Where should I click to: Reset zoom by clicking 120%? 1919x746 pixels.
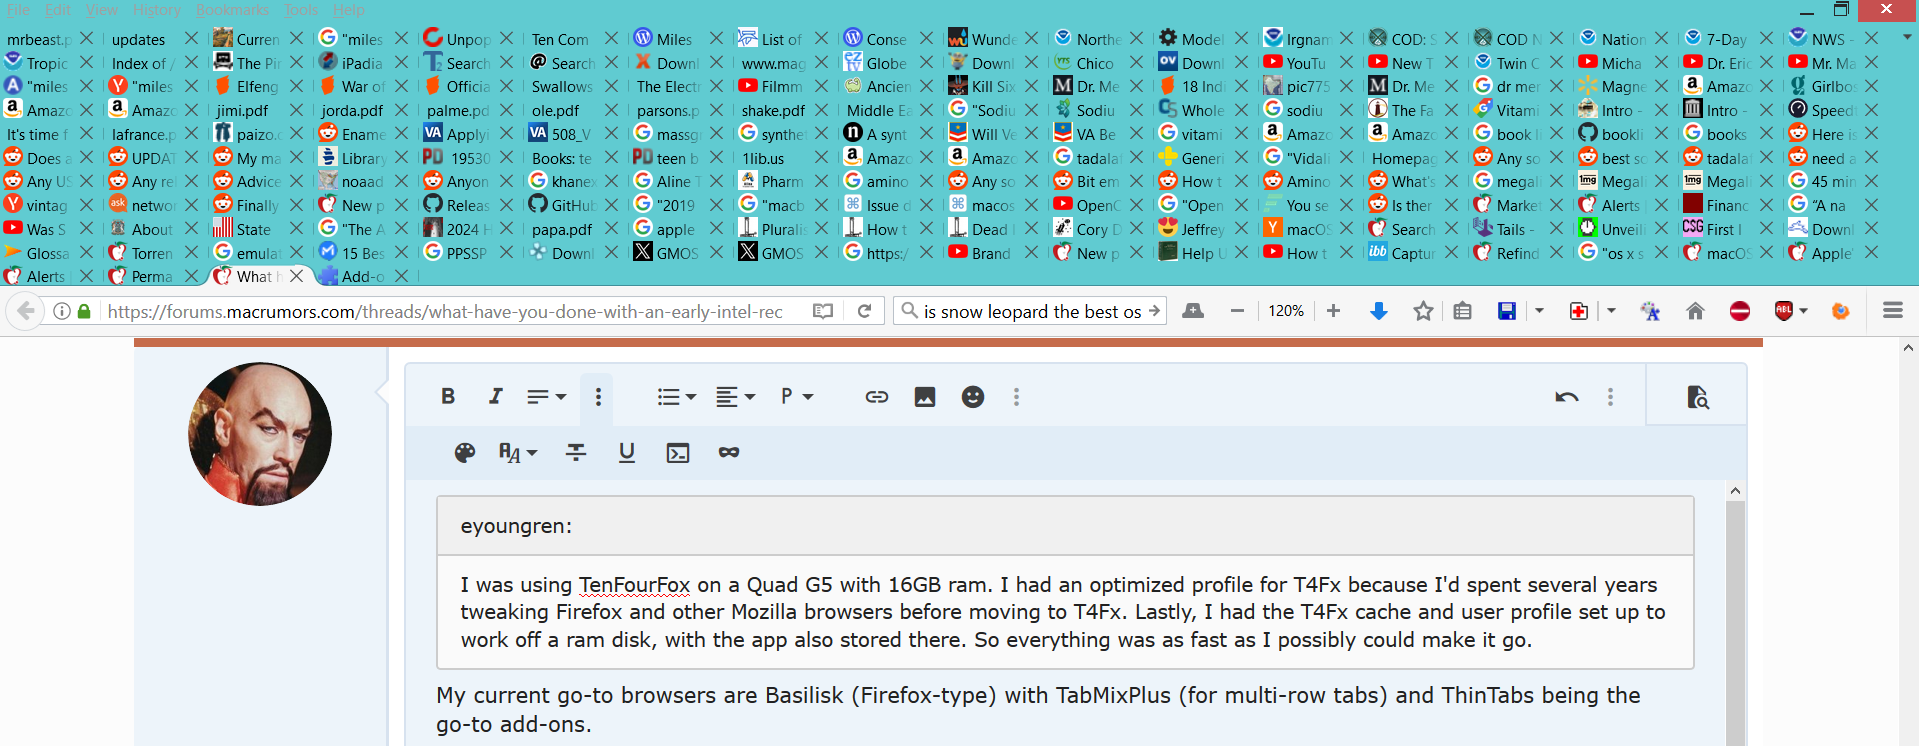coord(1286,311)
